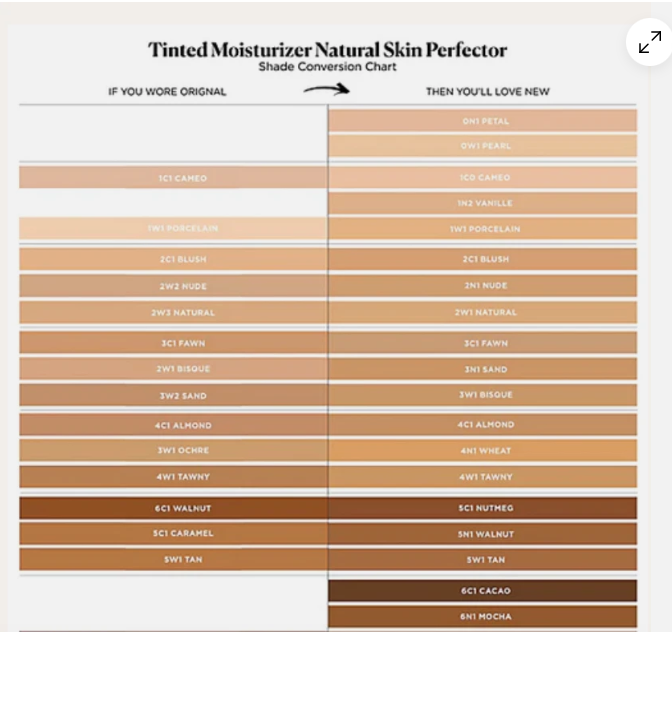Click the 6N1 Mocha shade bar

coord(482,616)
